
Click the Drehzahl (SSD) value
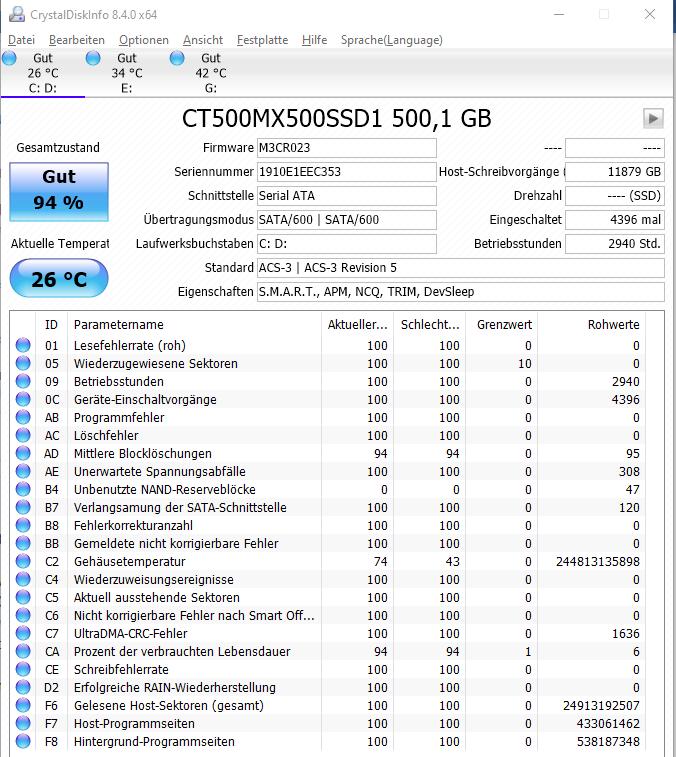(x=615, y=196)
